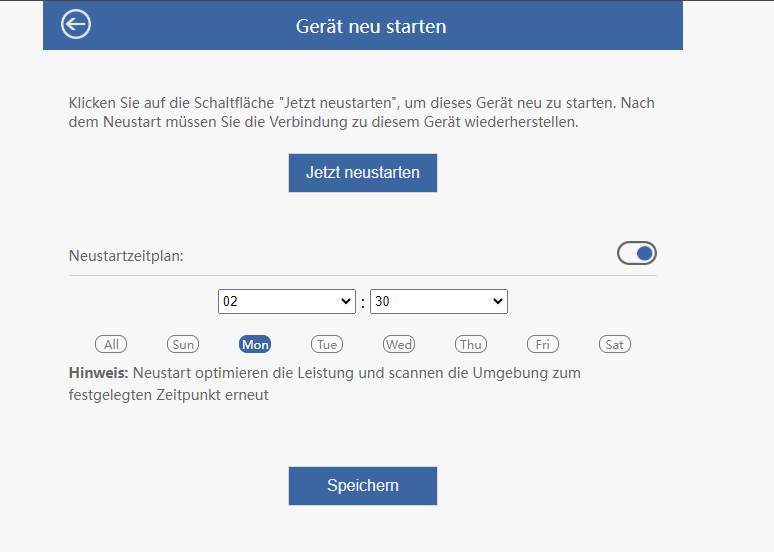This screenshot has width=774, height=552.
Task: Choose Thu for scheduled restart
Action: tap(471, 344)
